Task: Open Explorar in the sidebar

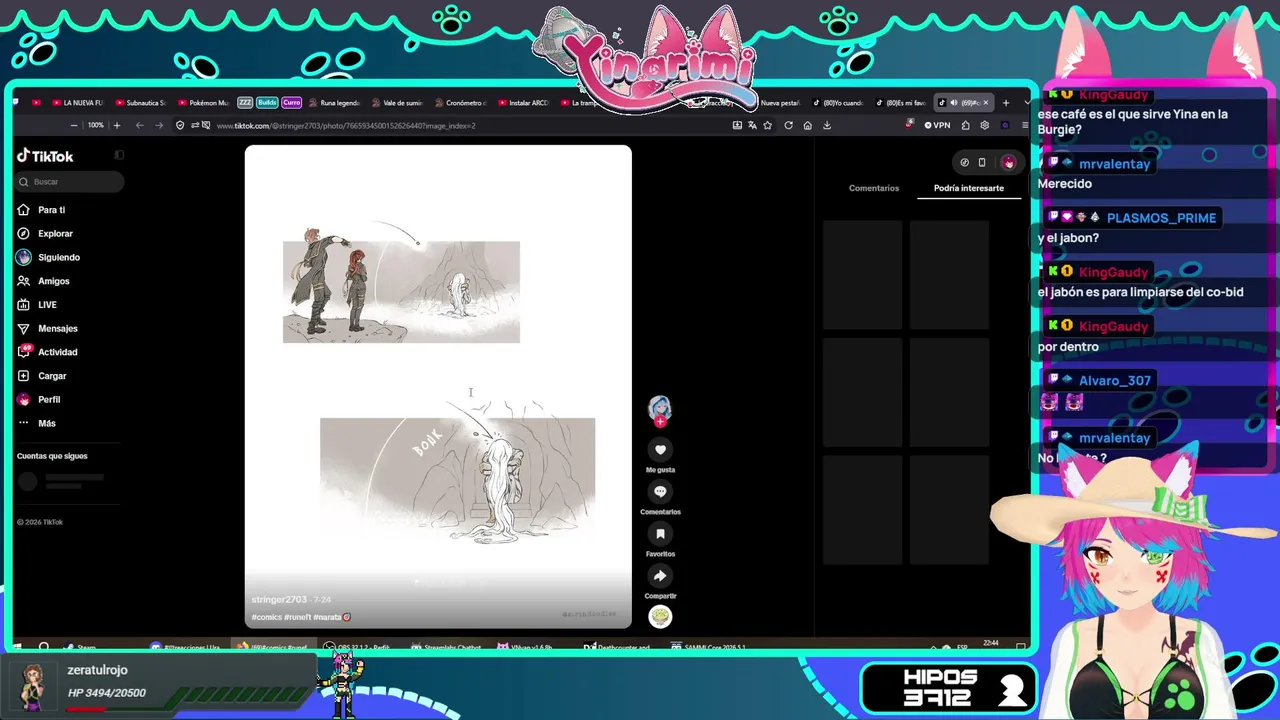Action: click(45, 234)
